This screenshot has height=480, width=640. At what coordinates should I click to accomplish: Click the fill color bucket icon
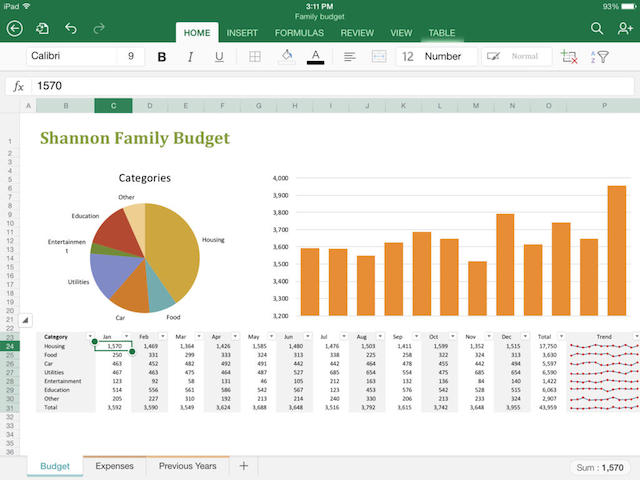pyautogui.click(x=287, y=56)
